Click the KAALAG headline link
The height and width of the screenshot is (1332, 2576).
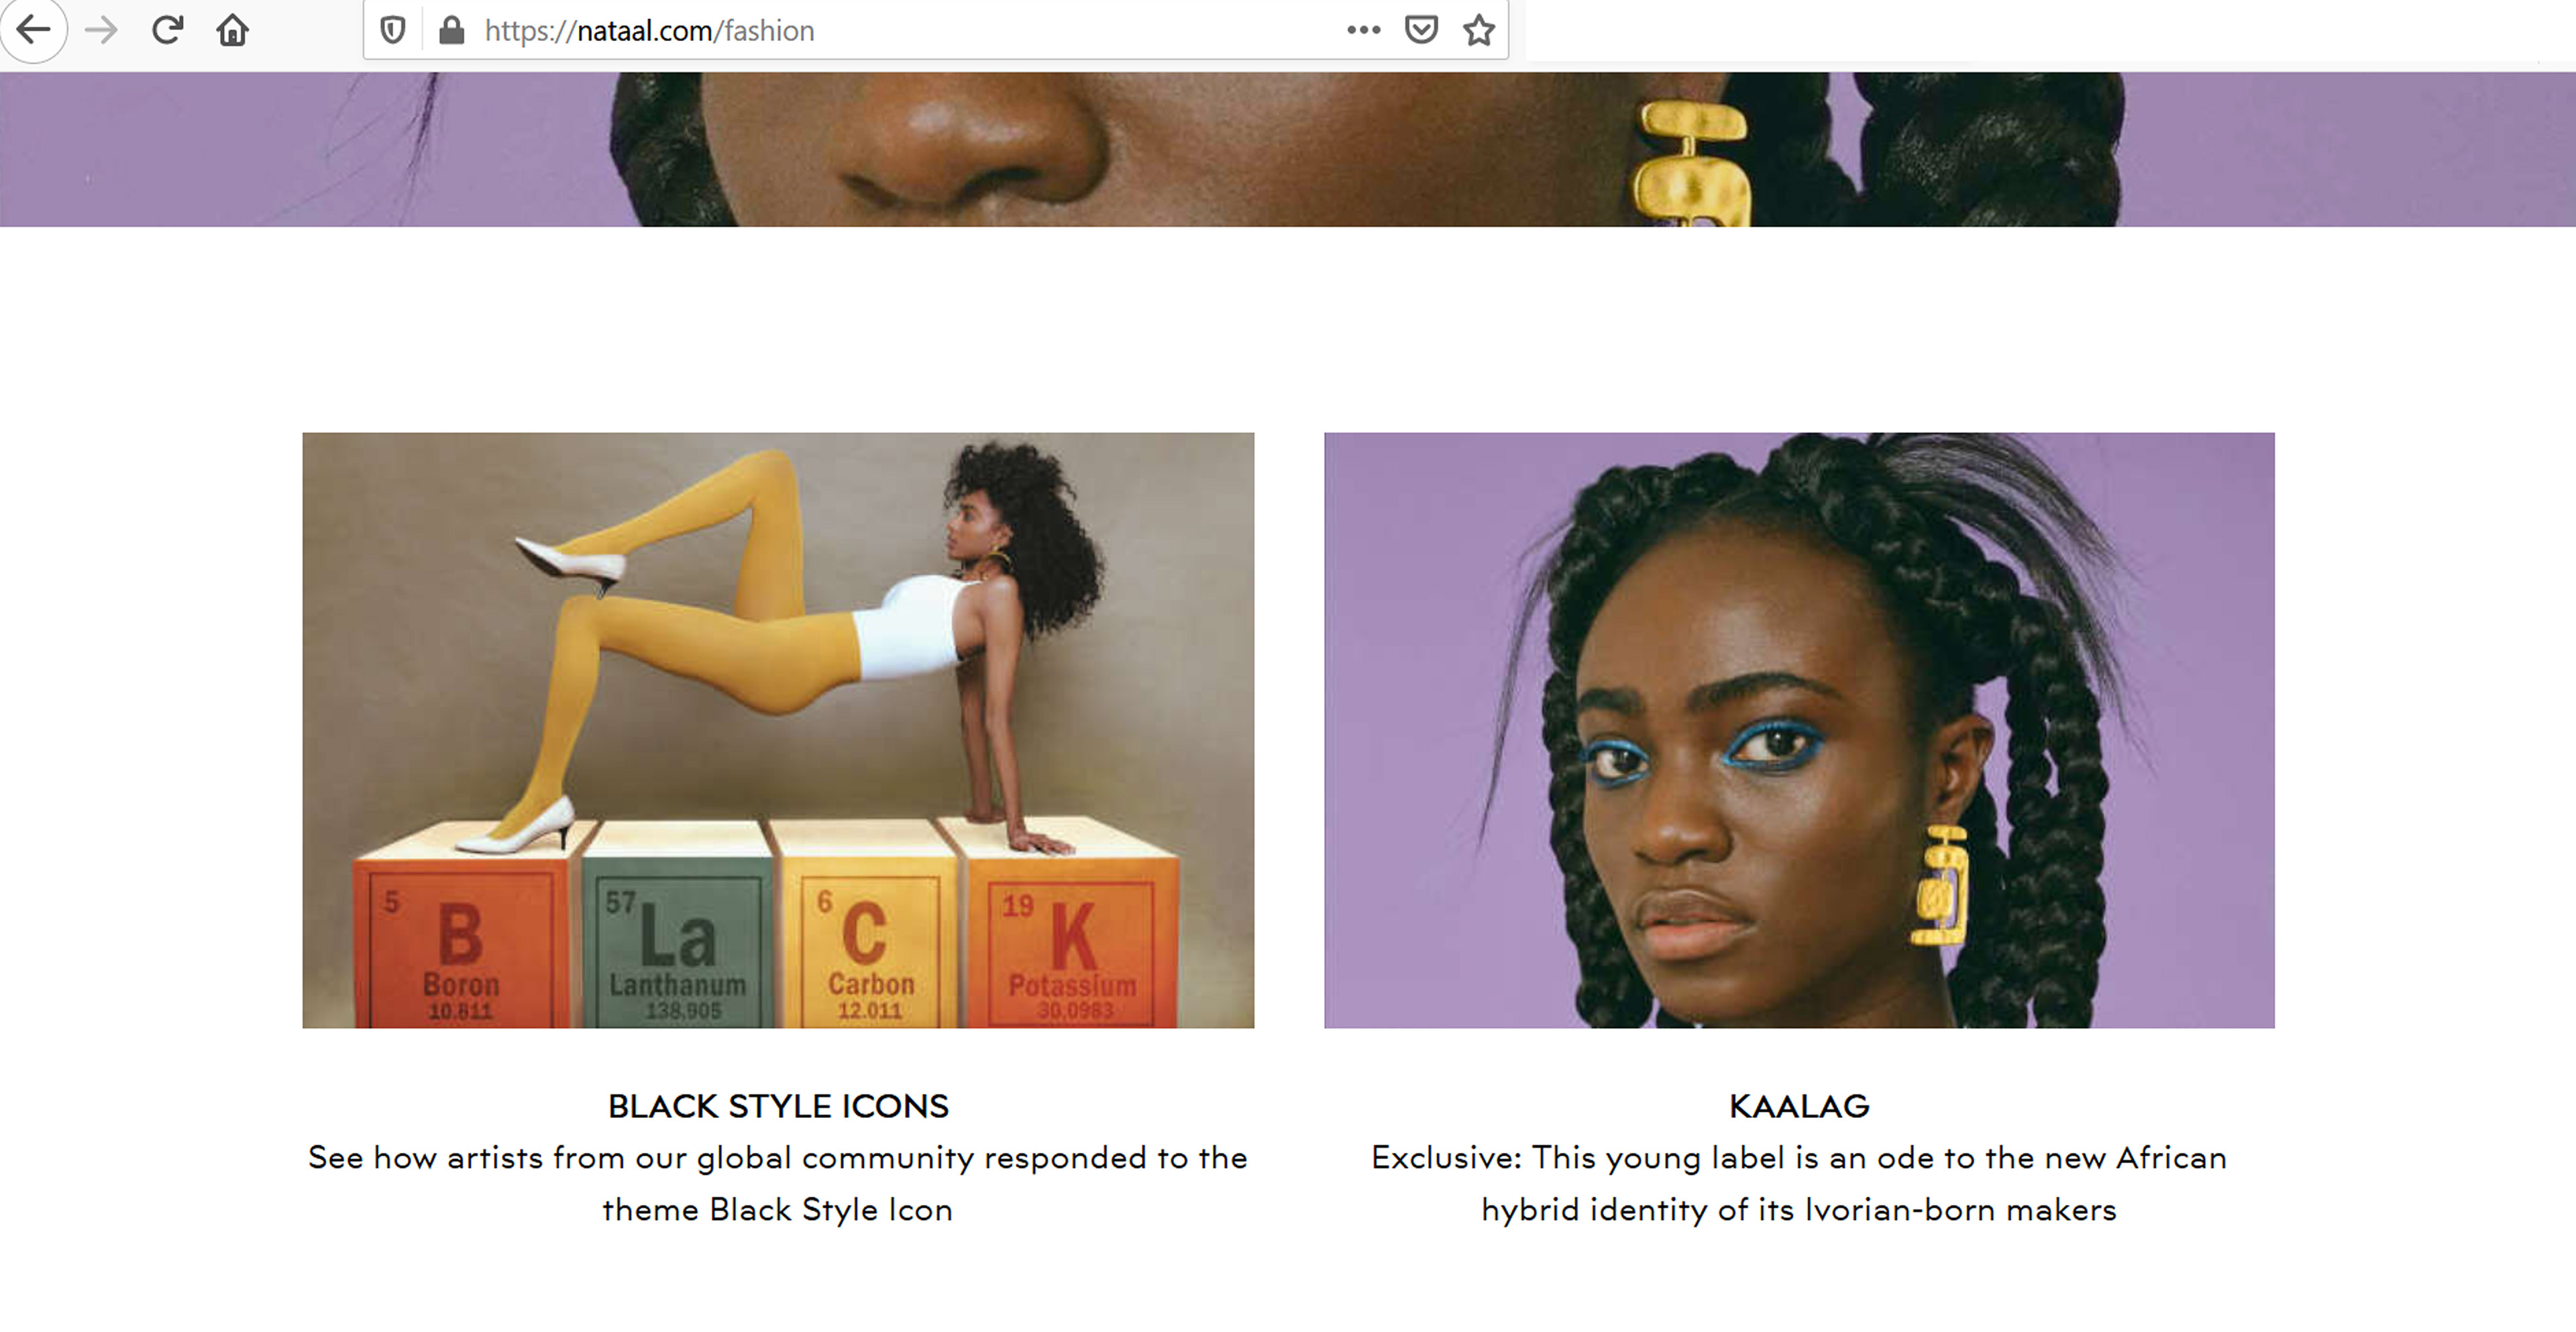point(1799,1106)
